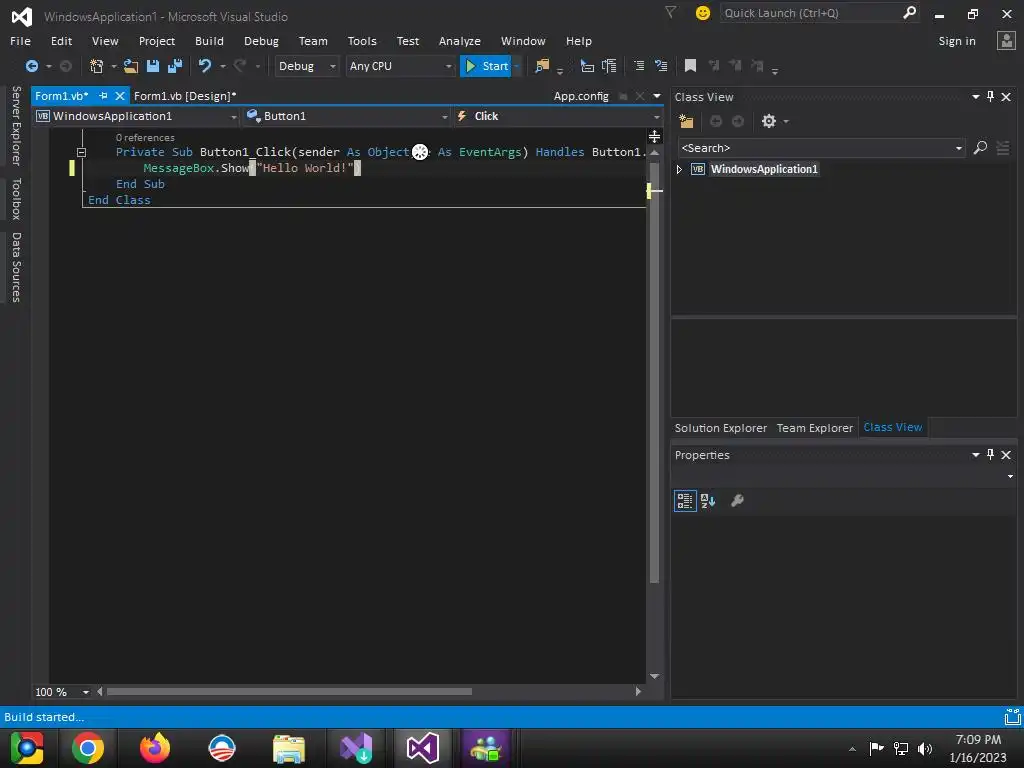
Task: Switch to Team Explorer tab
Action: 814,428
